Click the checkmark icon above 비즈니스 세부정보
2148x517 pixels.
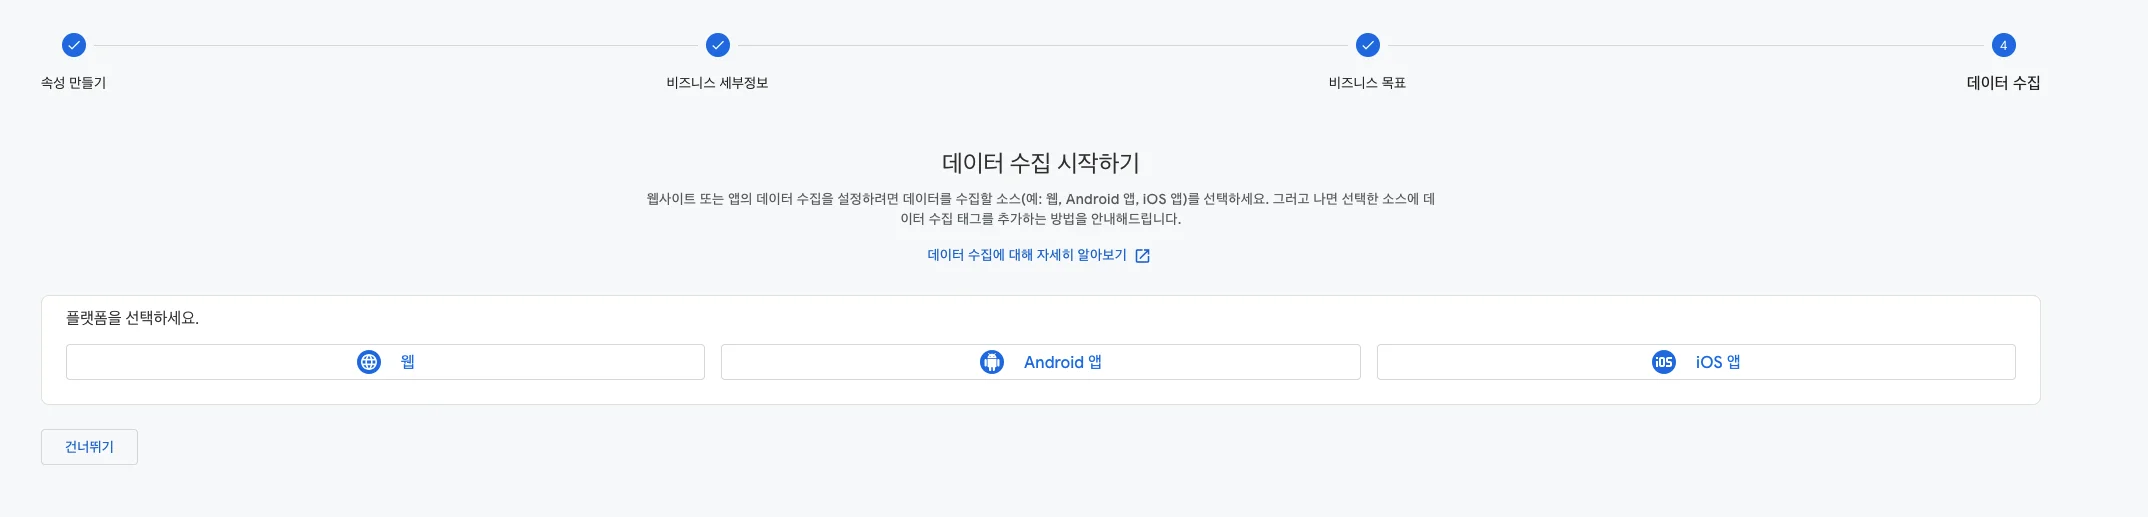[x=718, y=45]
